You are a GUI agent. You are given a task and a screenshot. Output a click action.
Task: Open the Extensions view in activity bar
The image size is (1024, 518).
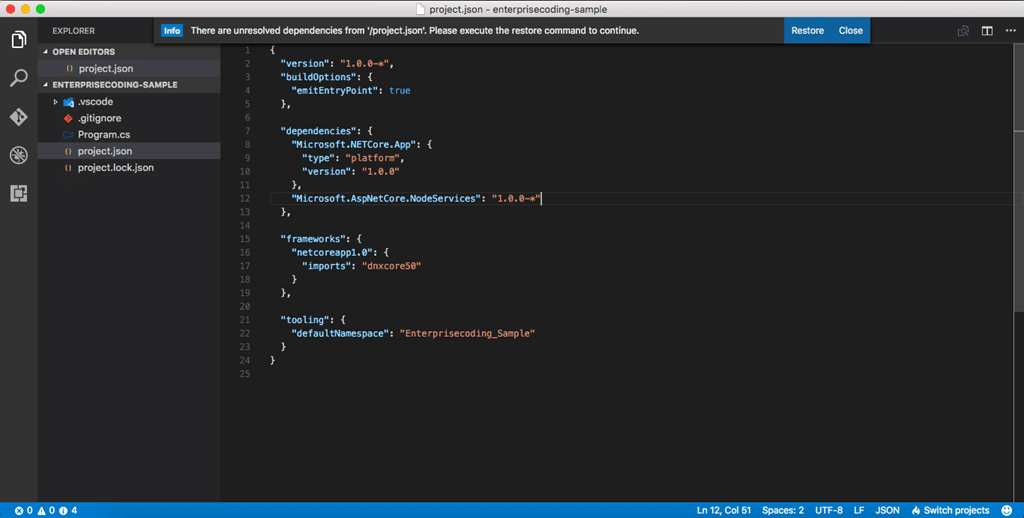[19, 193]
